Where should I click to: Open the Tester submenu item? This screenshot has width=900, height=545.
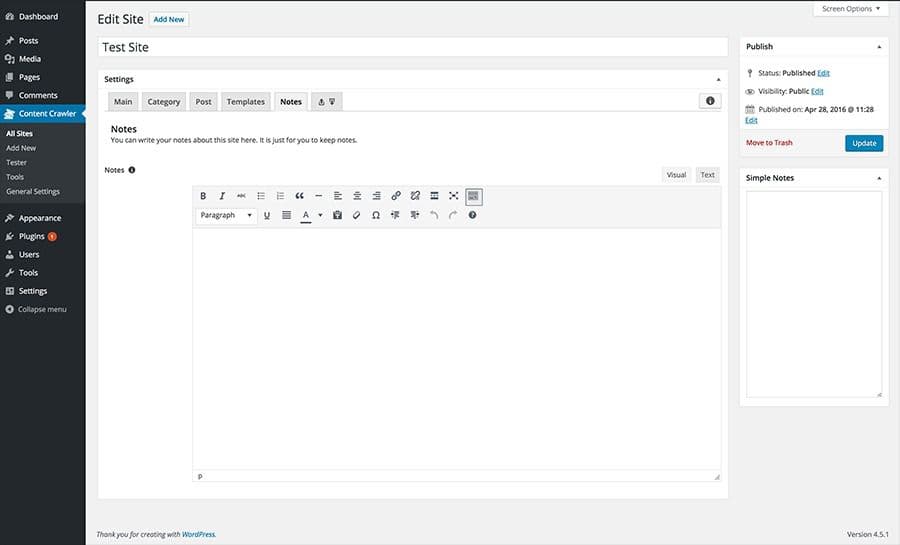pos(17,163)
